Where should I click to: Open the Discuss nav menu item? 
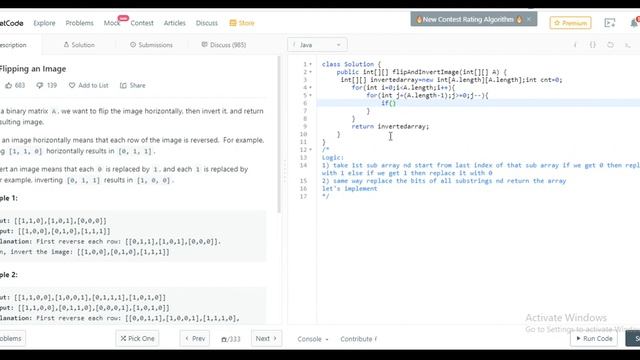(x=207, y=23)
